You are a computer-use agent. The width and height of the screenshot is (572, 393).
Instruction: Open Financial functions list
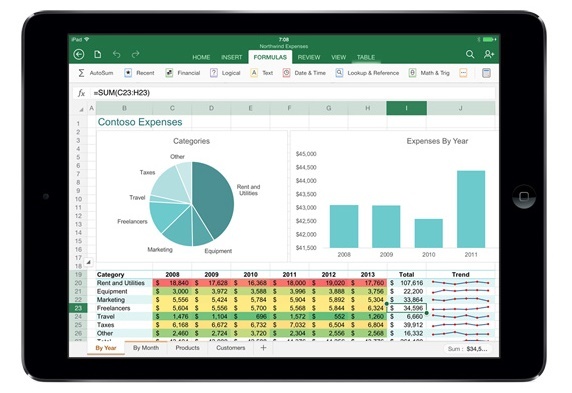pyautogui.click(x=183, y=73)
